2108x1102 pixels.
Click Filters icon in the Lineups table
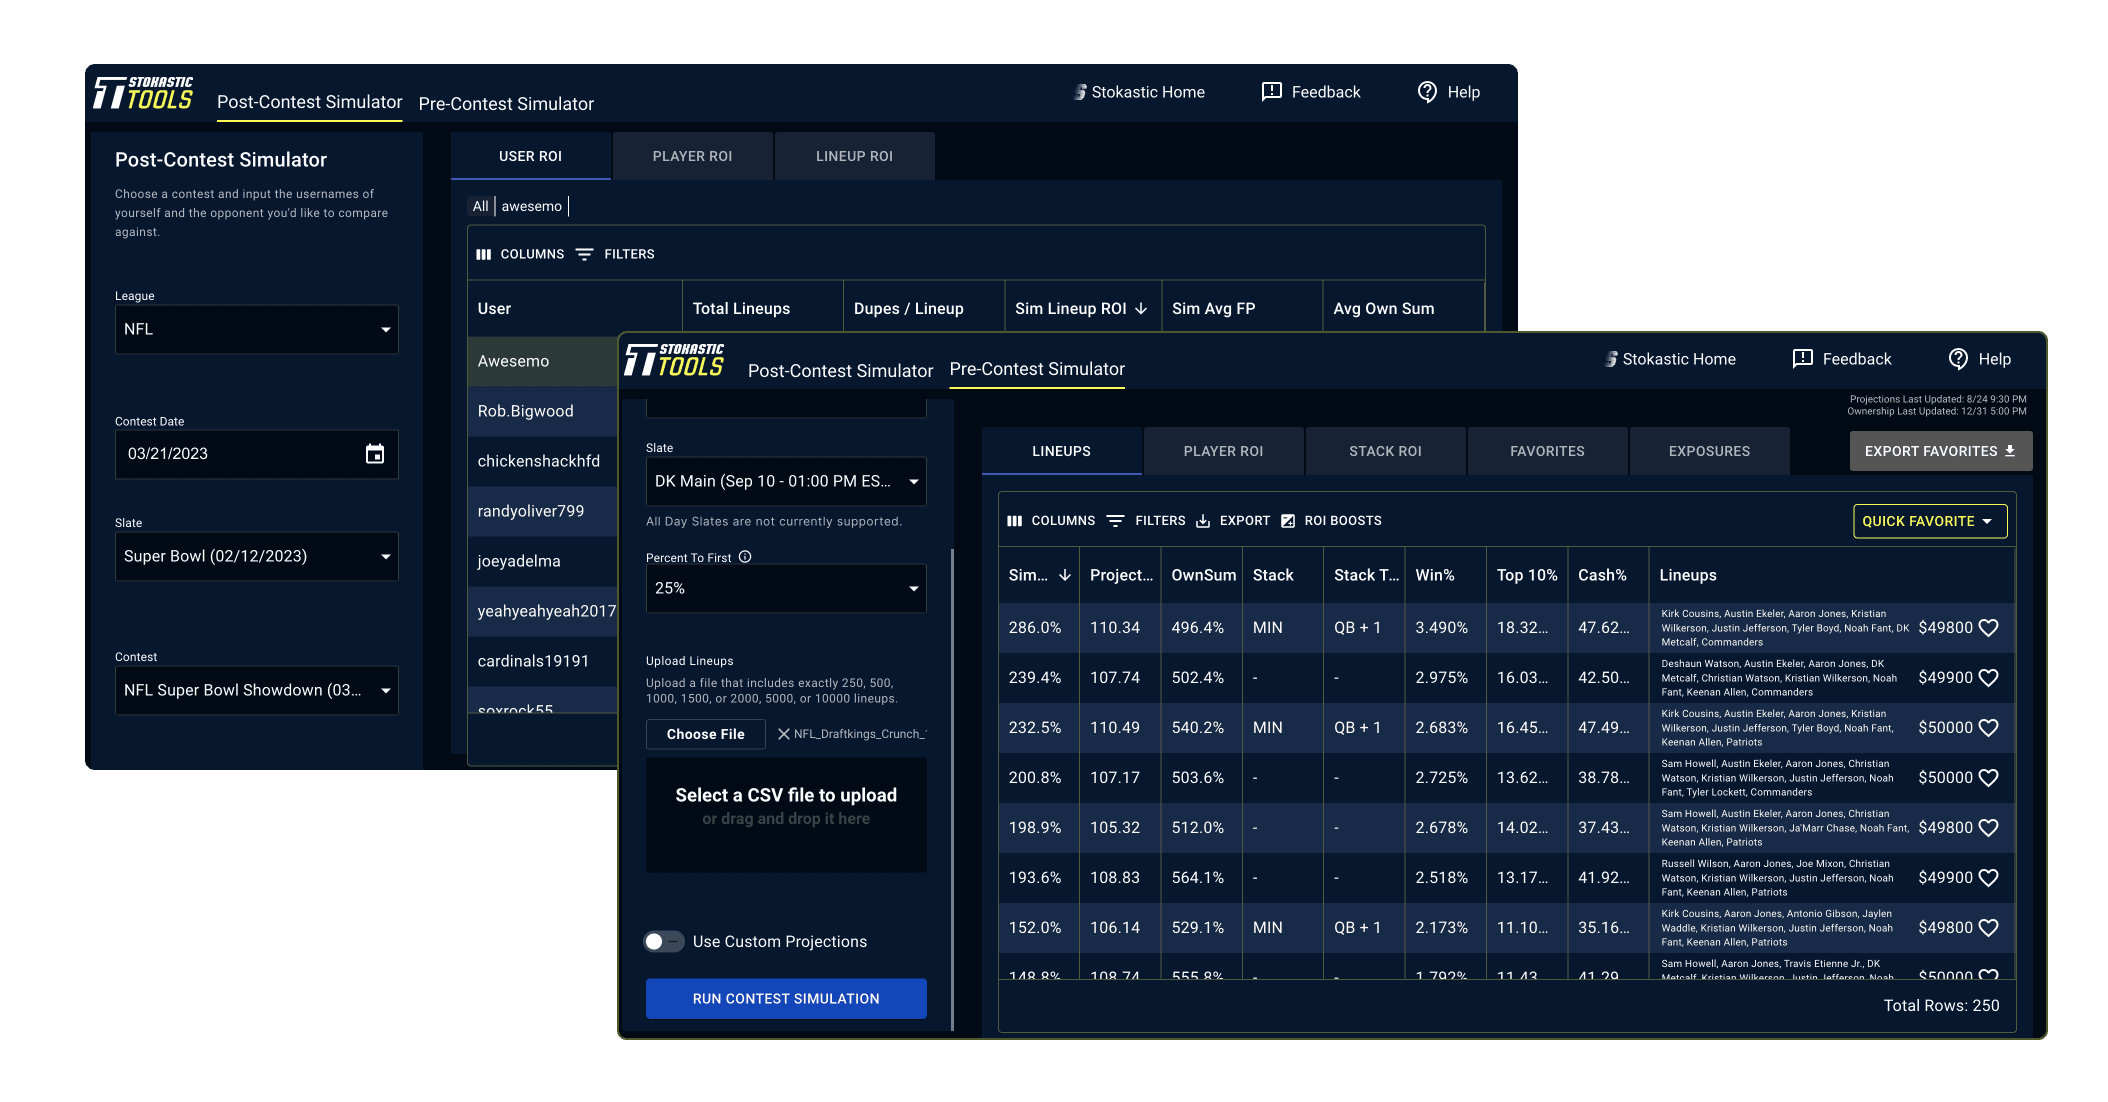1116,521
